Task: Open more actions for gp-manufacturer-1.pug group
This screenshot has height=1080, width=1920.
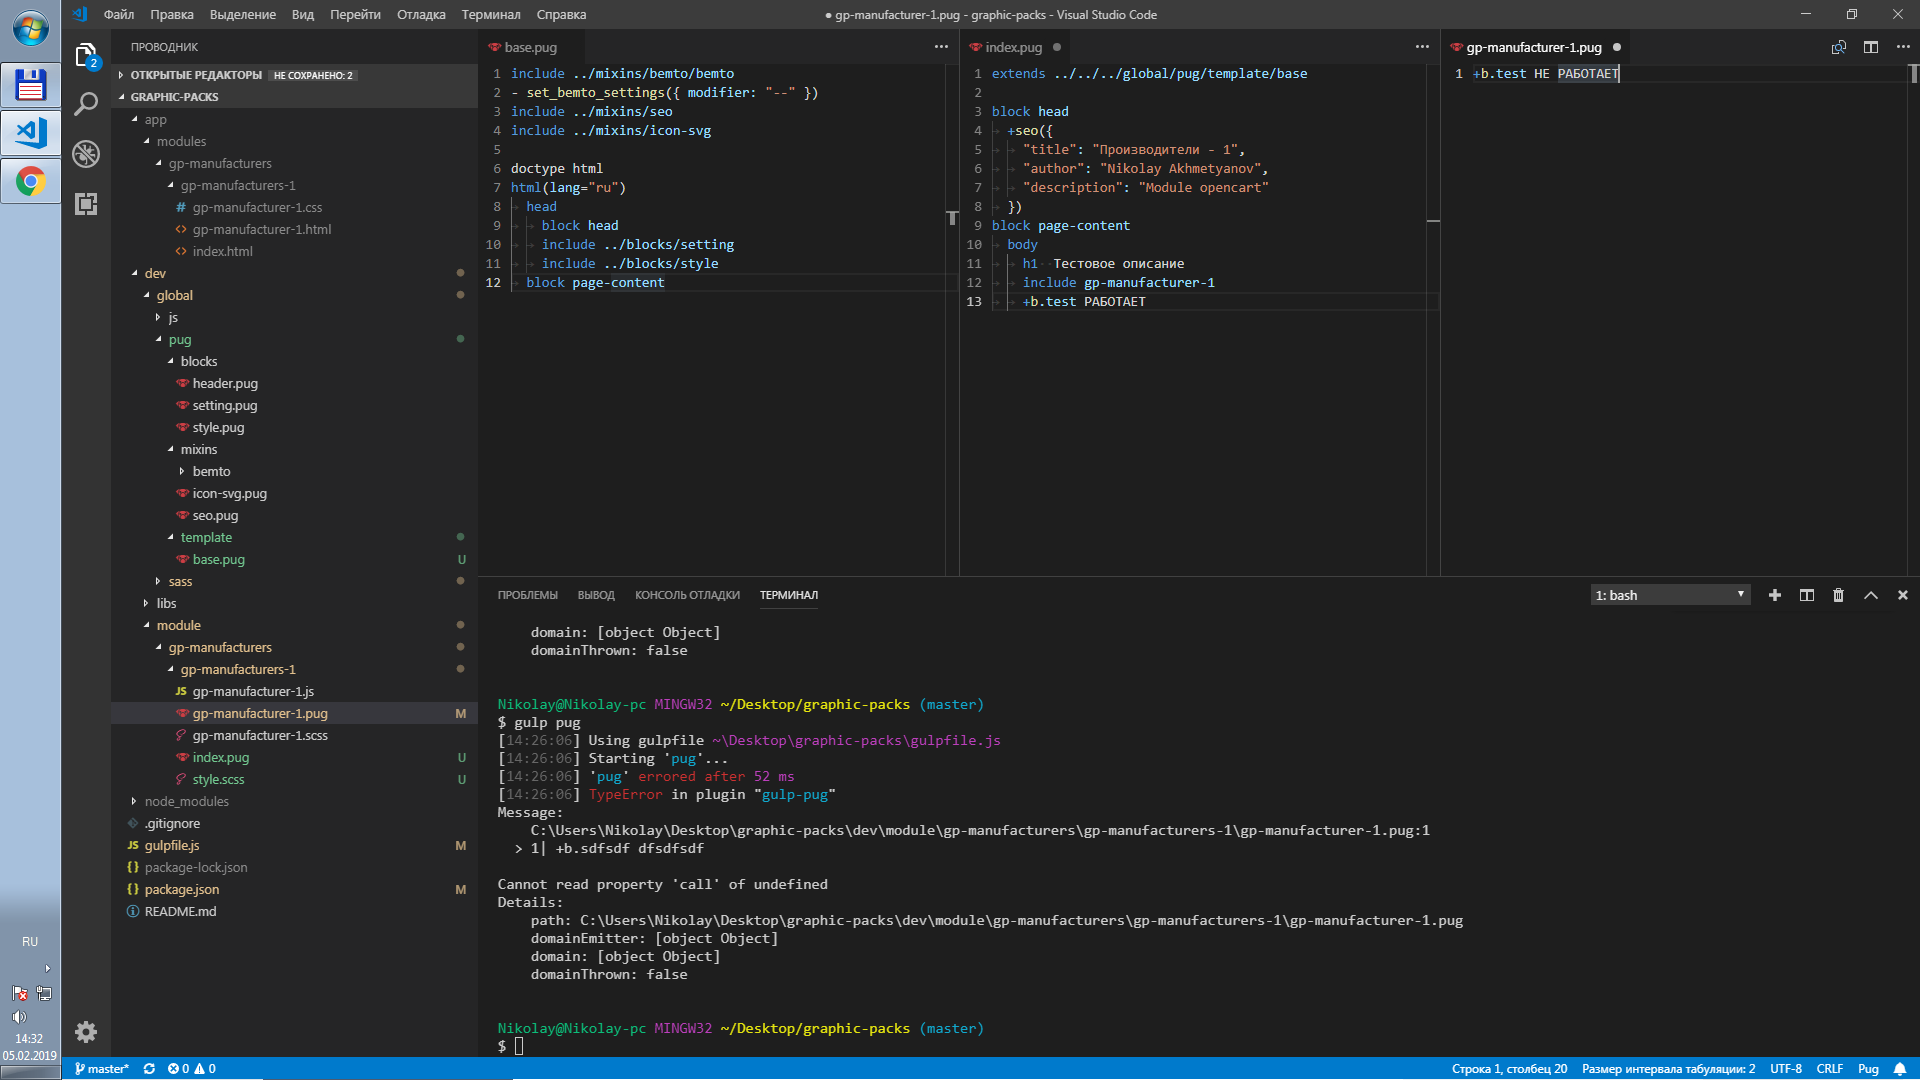Action: point(1903,47)
